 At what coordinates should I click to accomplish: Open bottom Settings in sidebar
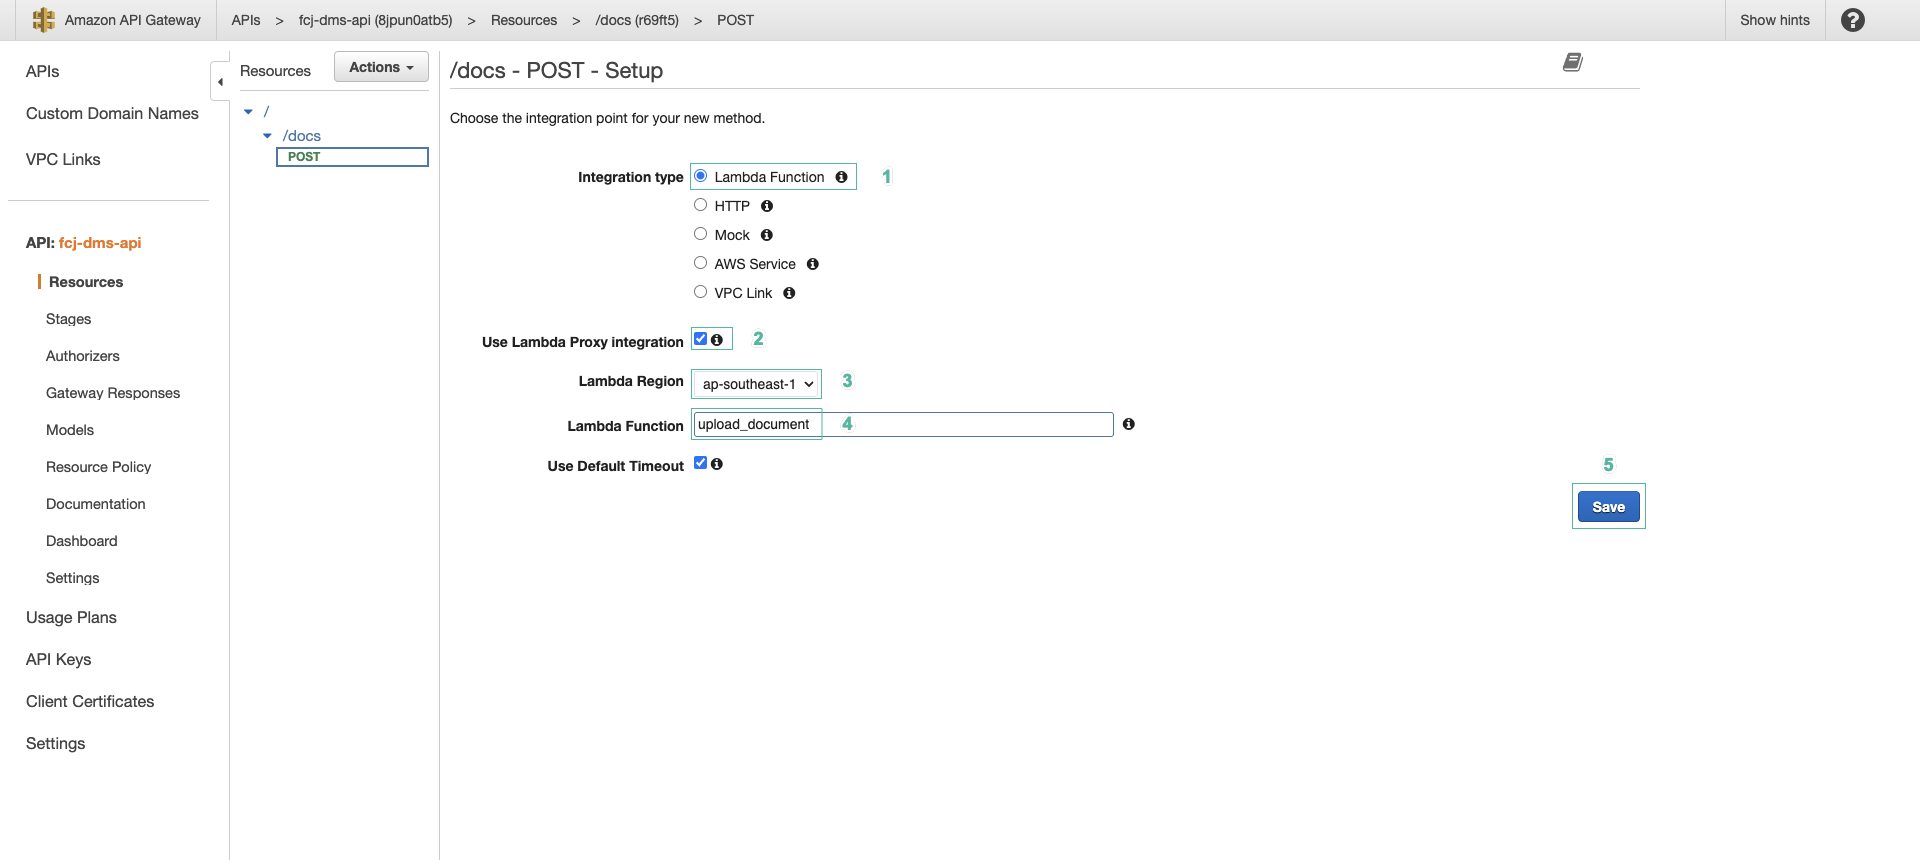[x=55, y=743]
